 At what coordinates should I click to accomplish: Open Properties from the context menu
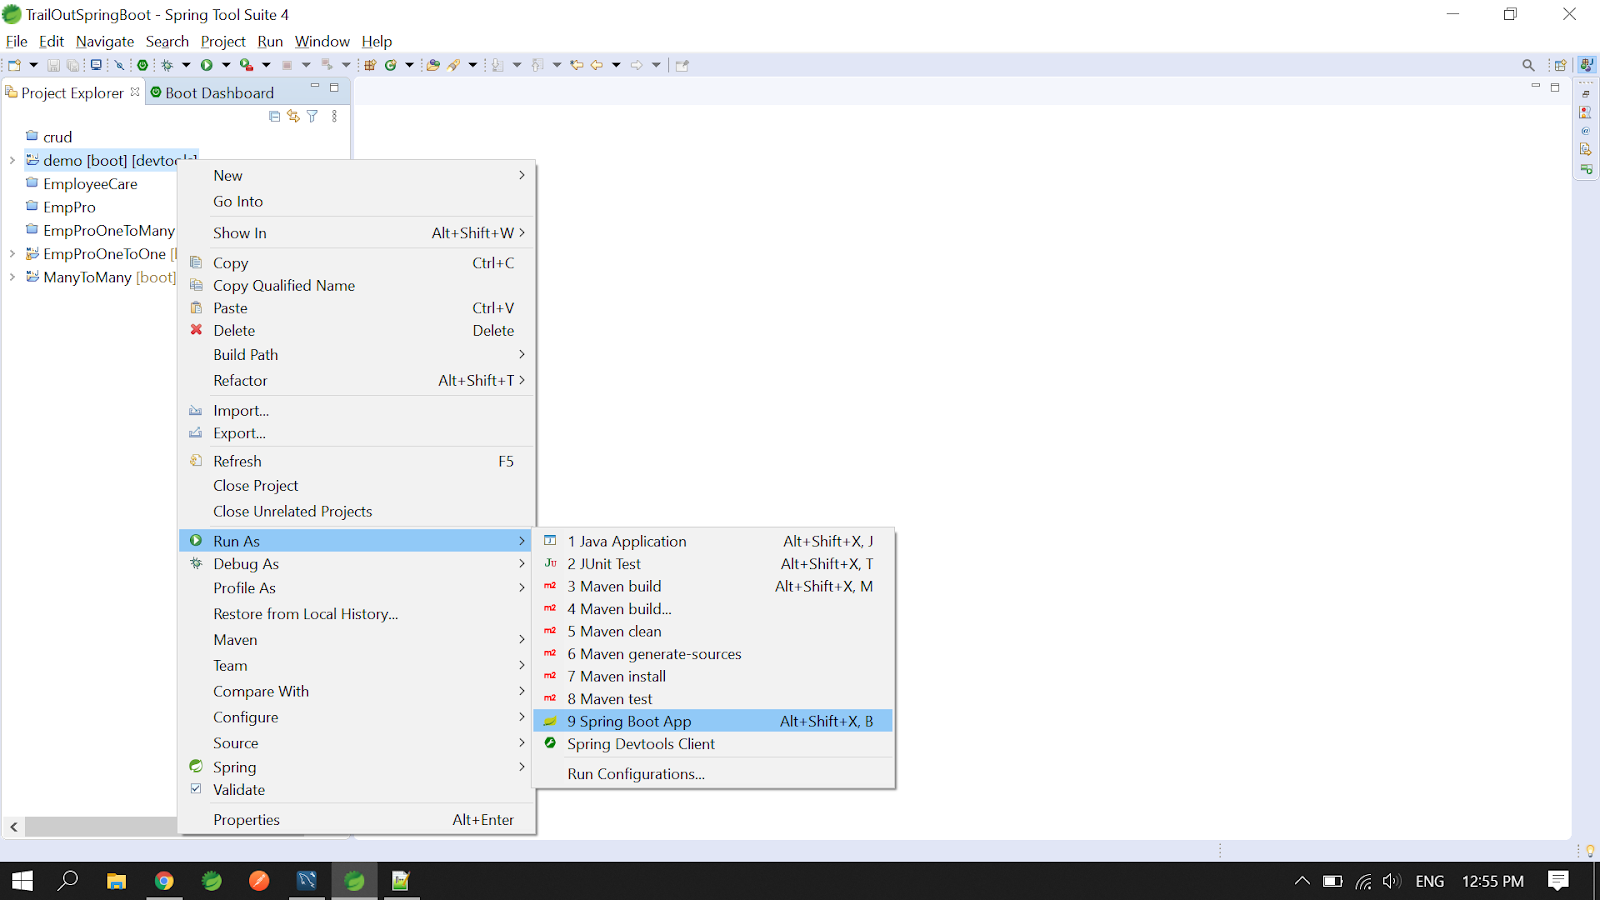[x=357, y=820]
